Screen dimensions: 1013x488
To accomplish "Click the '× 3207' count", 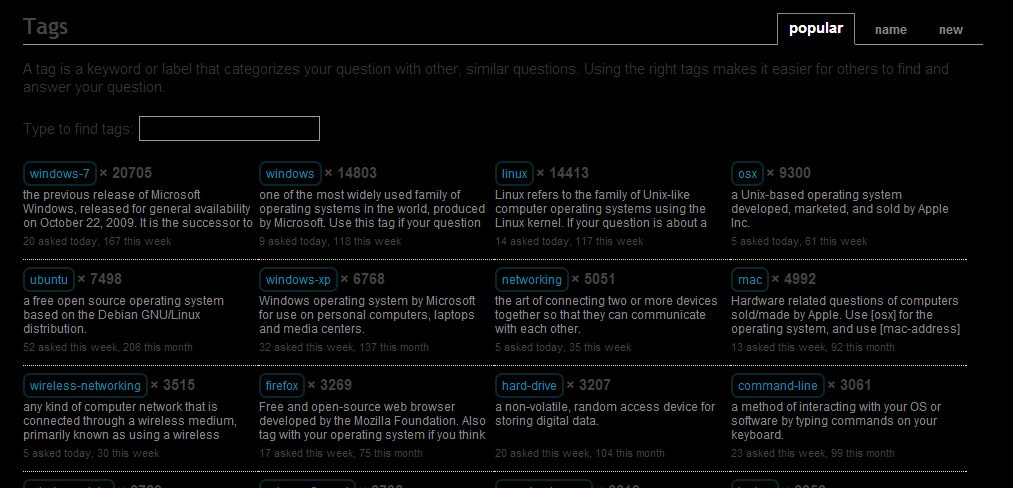I will [589, 385].
